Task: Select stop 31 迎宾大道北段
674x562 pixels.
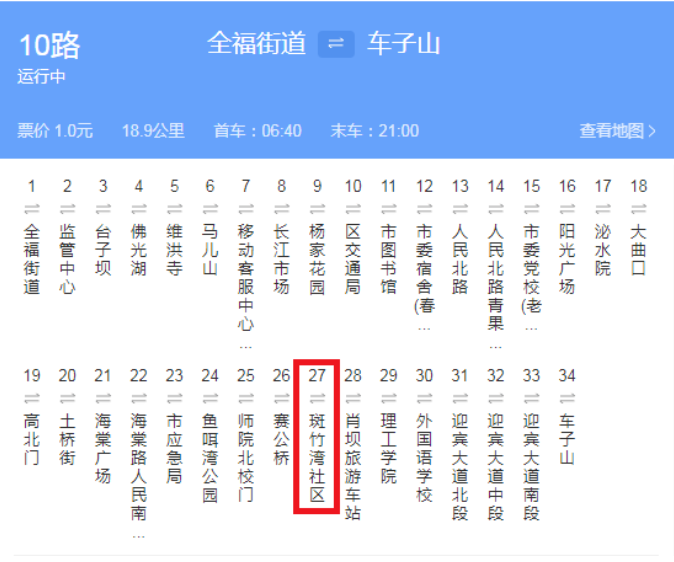Action: click(460, 467)
